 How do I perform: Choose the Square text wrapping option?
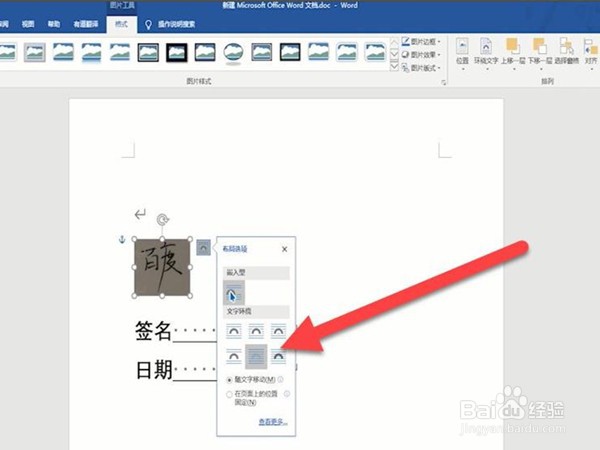pyautogui.click(x=234, y=331)
